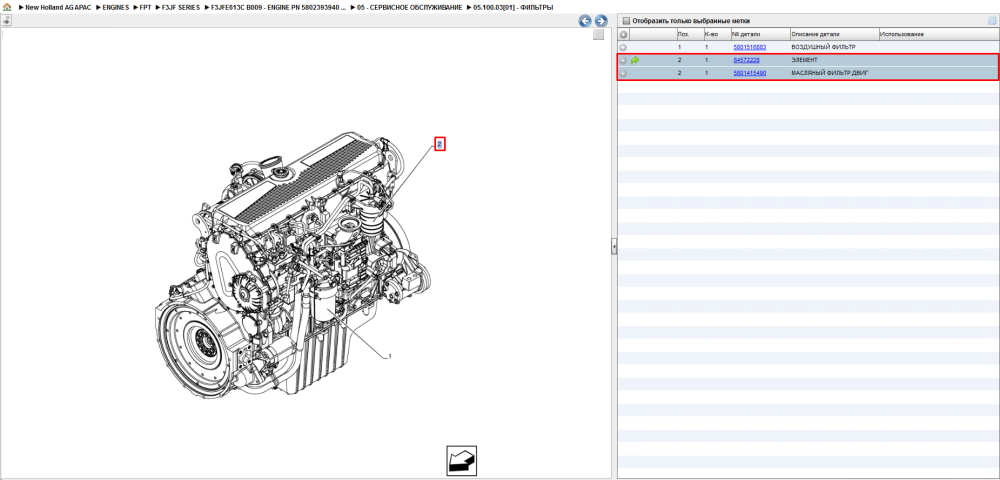The height and width of the screenshot is (480, 1000).
Task: Open part number link 5801516883
Action: [750, 47]
